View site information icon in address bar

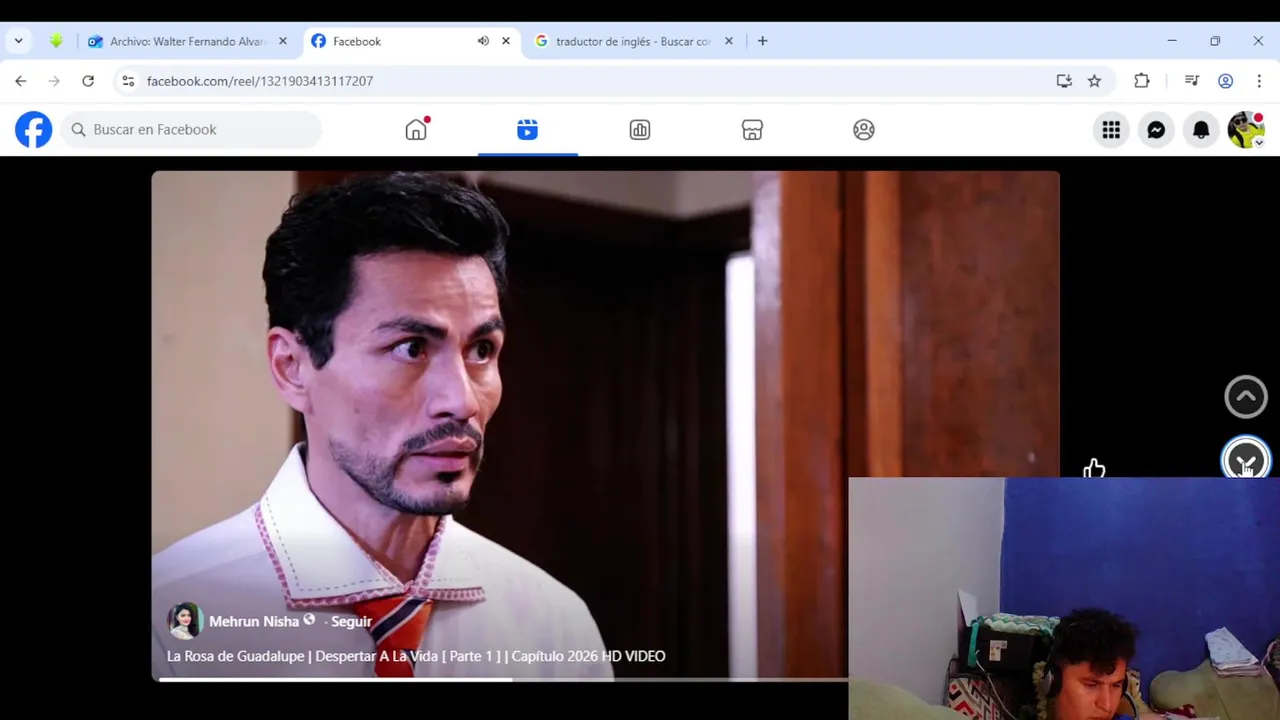(x=128, y=81)
